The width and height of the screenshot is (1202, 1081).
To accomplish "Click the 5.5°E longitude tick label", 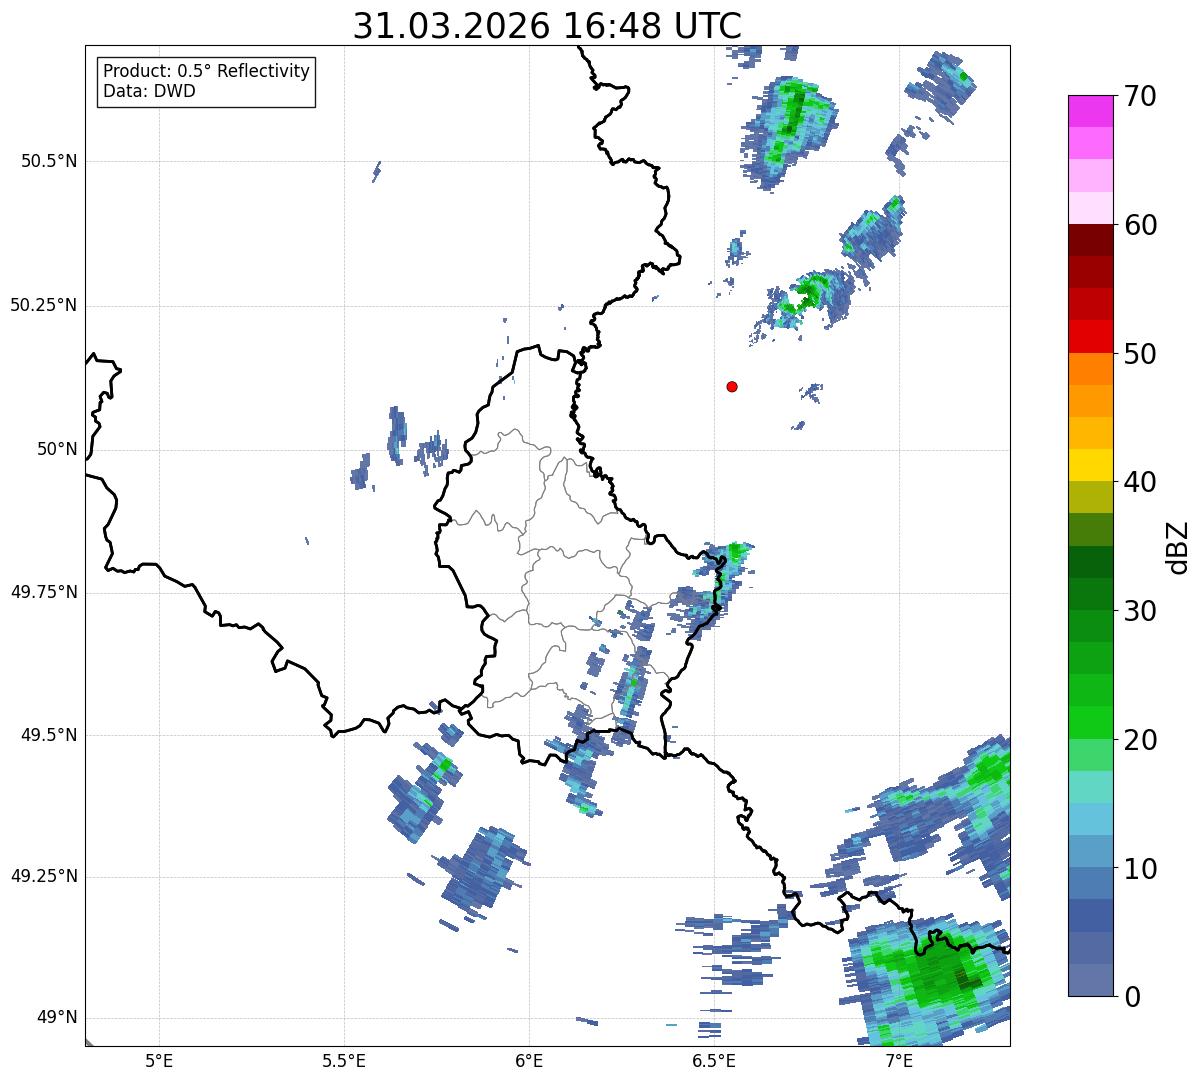I will click(x=344, y=1060).
